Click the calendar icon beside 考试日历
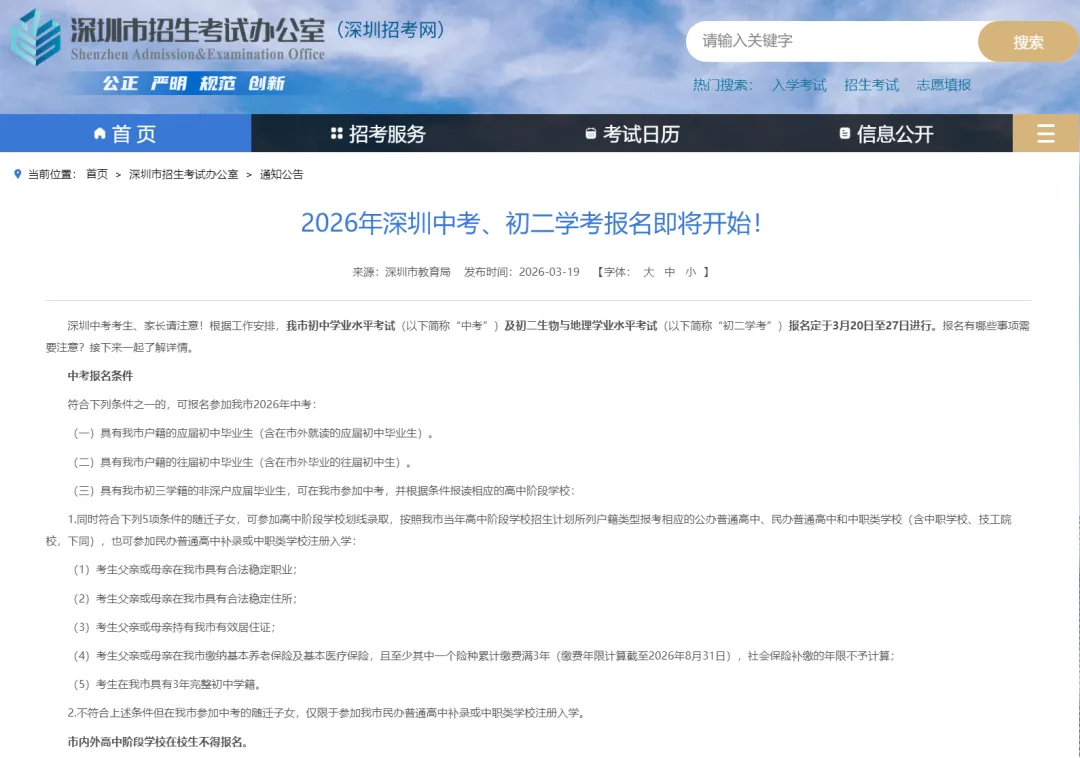 (x=589, y=132)
